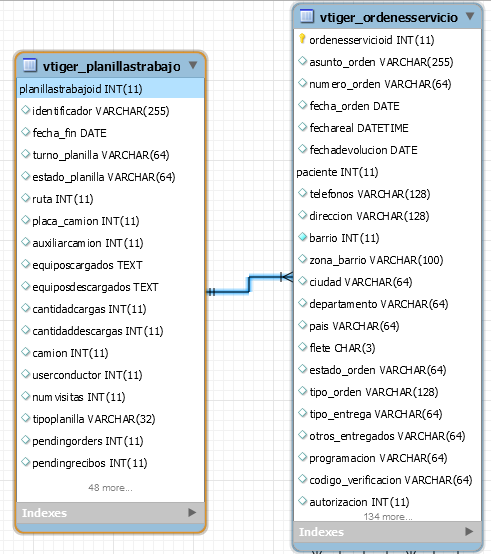The height and width of the screenshot is (555, 491).
Task: Click the primary key icon of ordenesservicioid
Action: point(302,39)
